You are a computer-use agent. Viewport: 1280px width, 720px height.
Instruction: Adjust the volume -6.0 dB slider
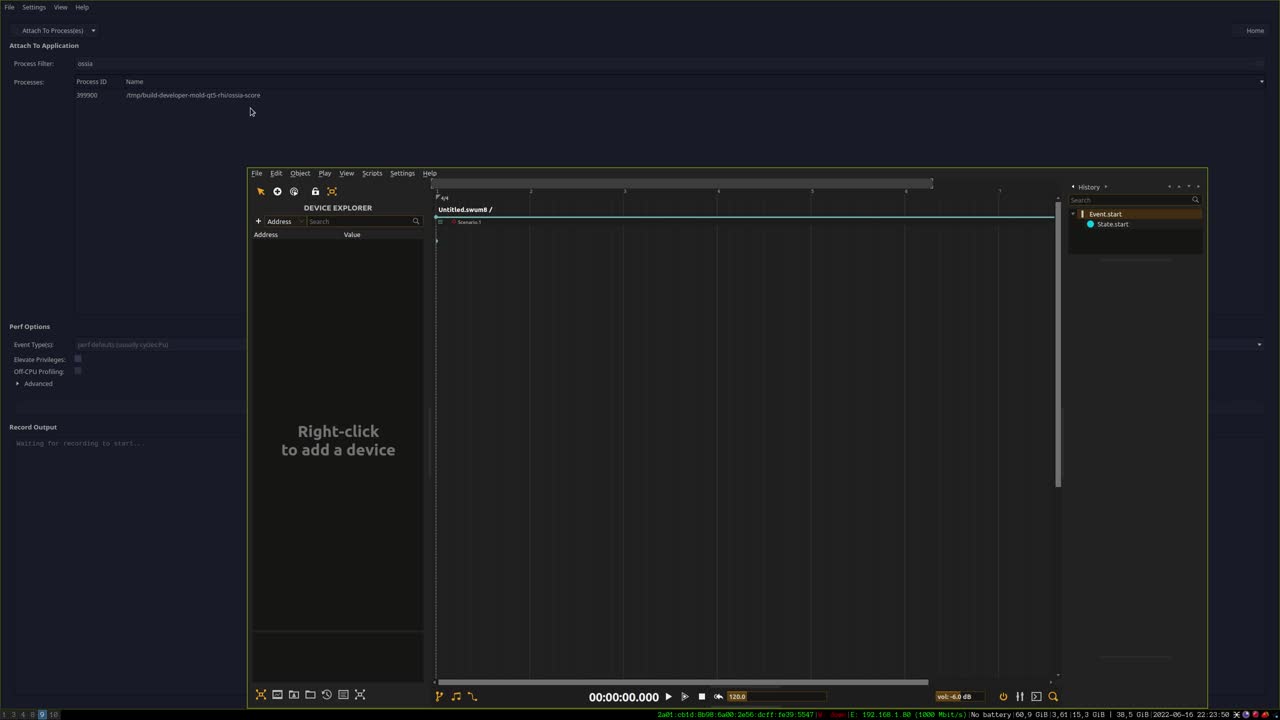coord(960,697)
